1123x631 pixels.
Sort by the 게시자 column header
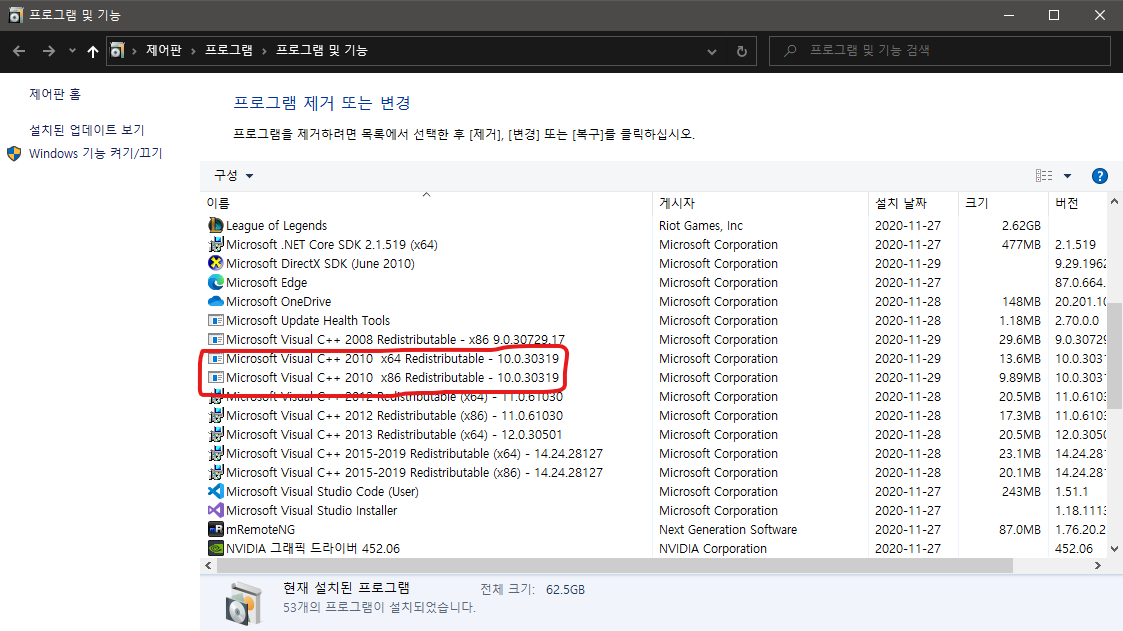point(760,203)
